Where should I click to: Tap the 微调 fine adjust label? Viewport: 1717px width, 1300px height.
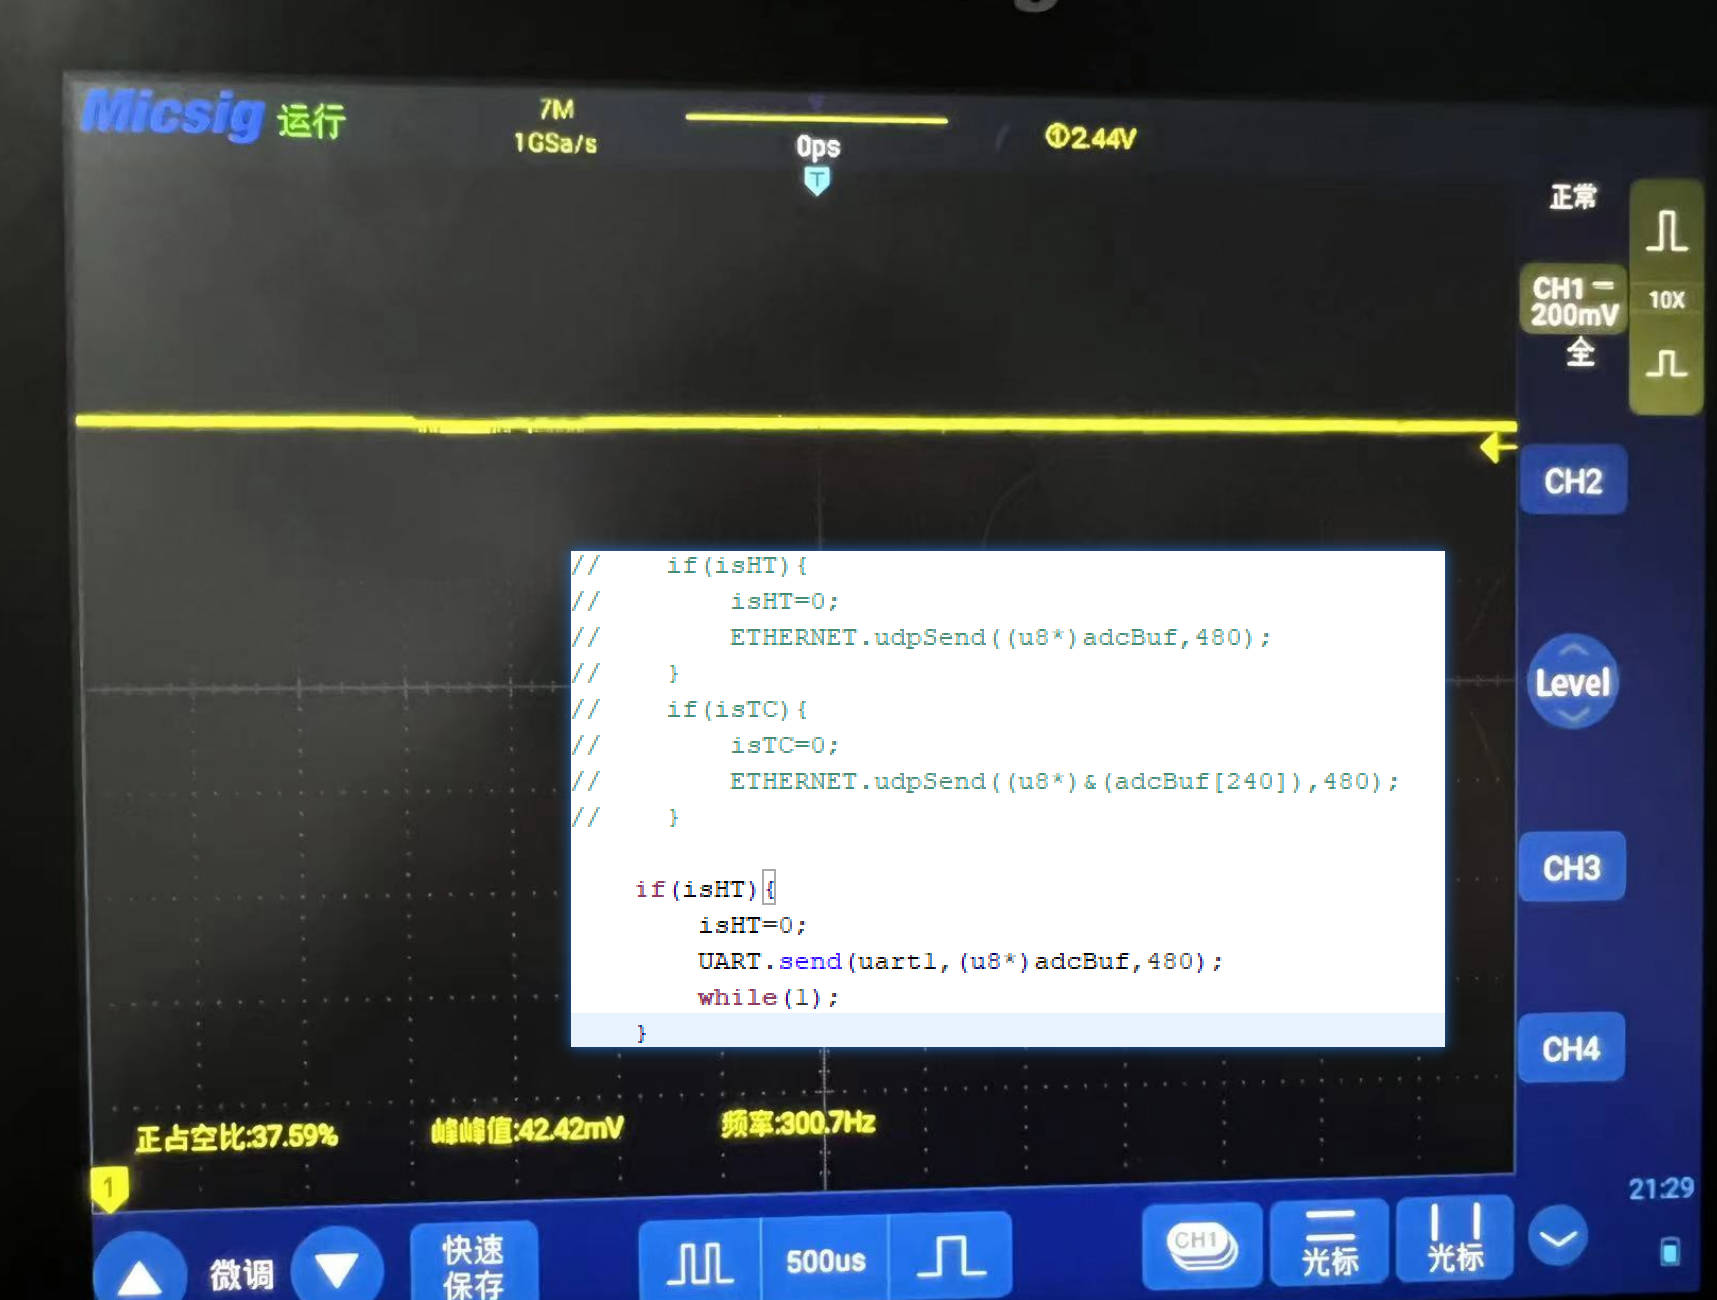(241, 1274)
